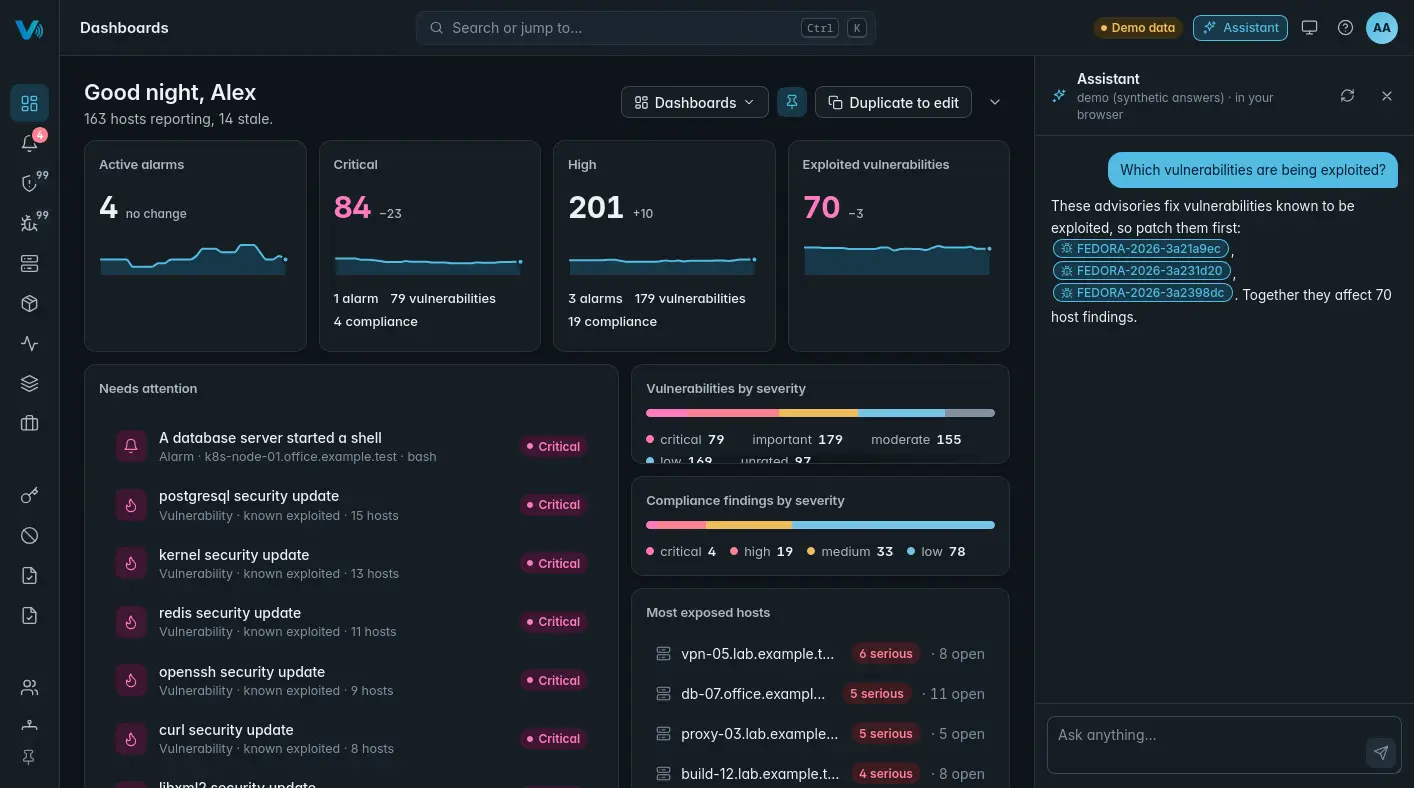The image size is (1414, 788).
Task: Open the openssh security update row
Action: pyautogui.click(x=351, y=681)
